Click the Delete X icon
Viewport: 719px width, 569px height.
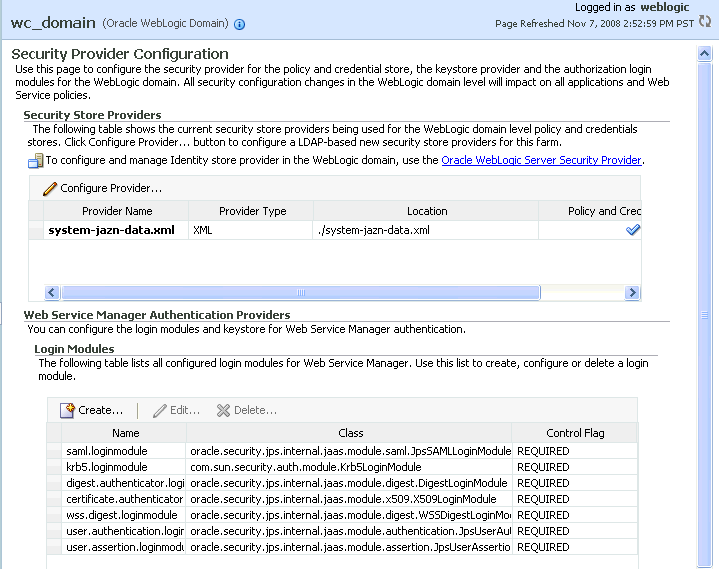coord(223,410)
